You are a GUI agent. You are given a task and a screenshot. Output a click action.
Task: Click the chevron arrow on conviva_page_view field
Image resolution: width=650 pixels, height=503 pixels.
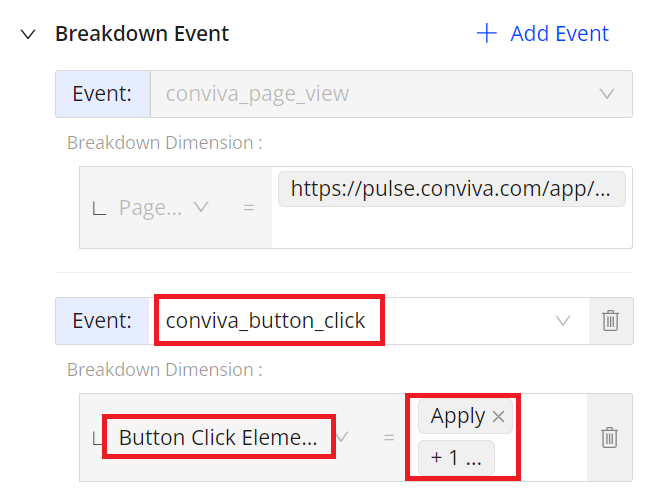point(607,94)
